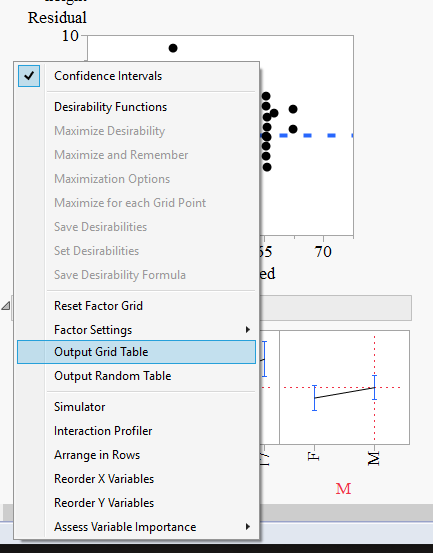Click the vertical red dotted line at M
Image resolution: width=433 pixels, height=553 pixels.
(x=374, y=354)
